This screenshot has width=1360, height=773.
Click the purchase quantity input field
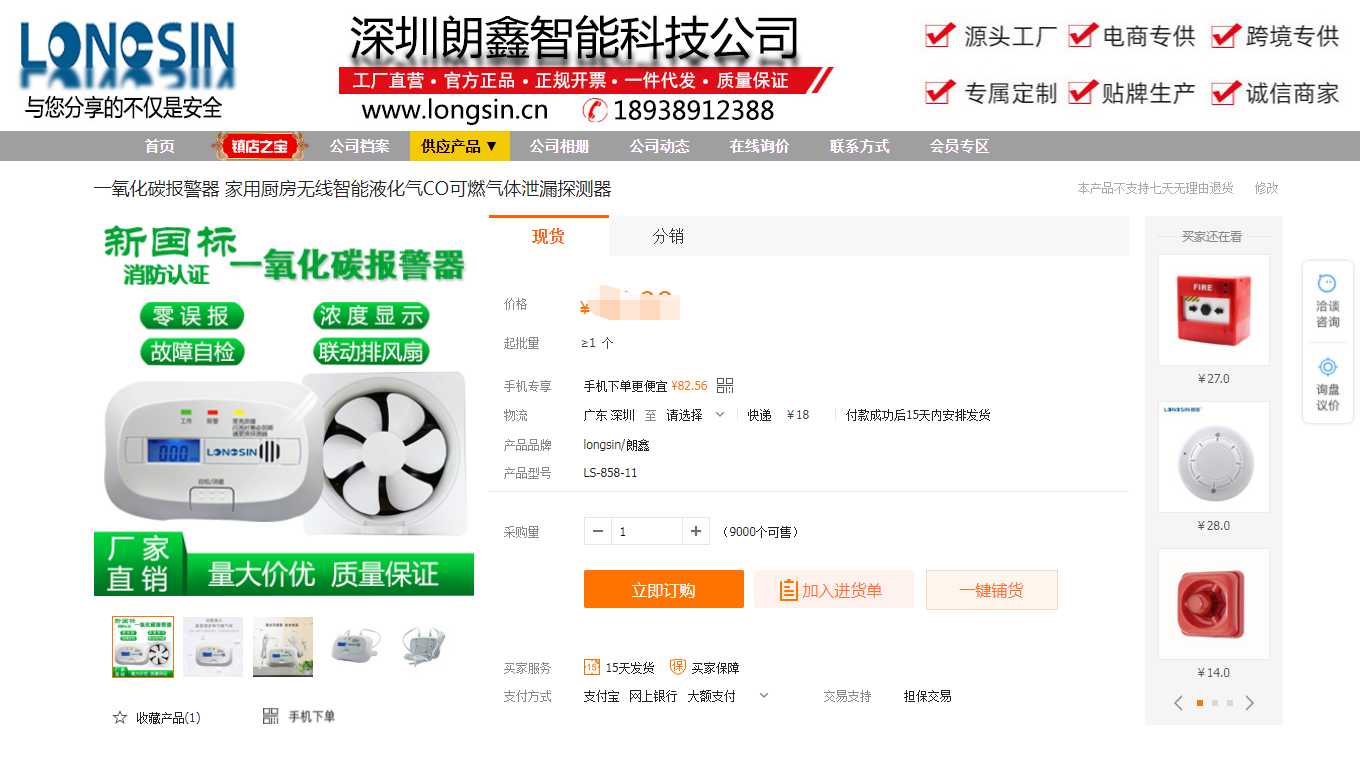647,531
